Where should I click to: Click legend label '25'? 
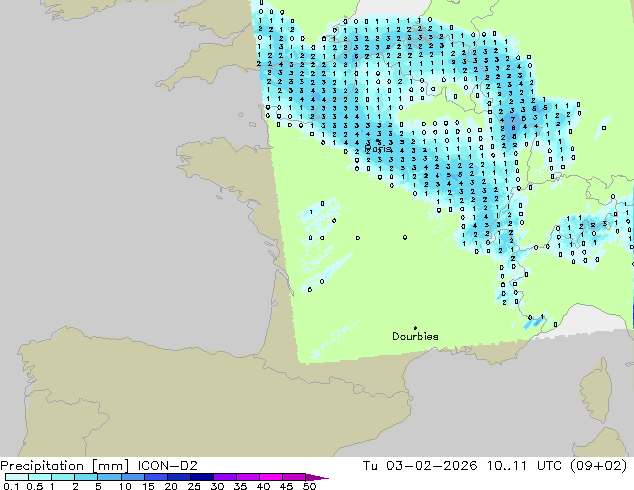194,486
